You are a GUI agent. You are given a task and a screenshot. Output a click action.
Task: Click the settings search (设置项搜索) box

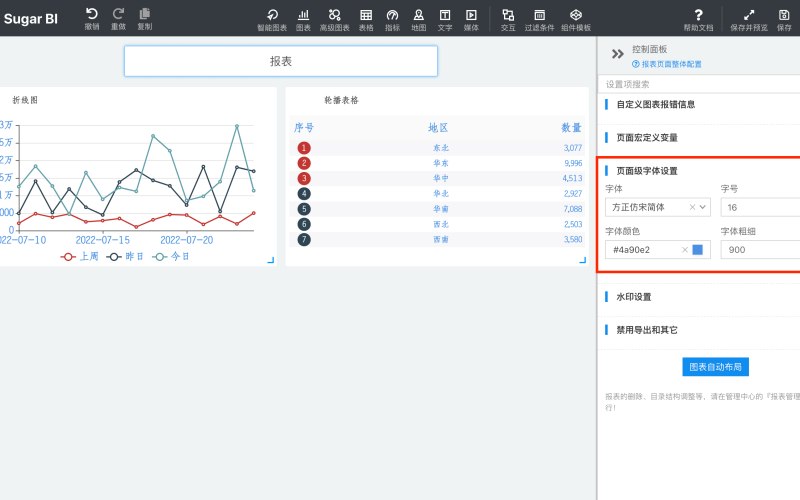click(x=699, y=84)
